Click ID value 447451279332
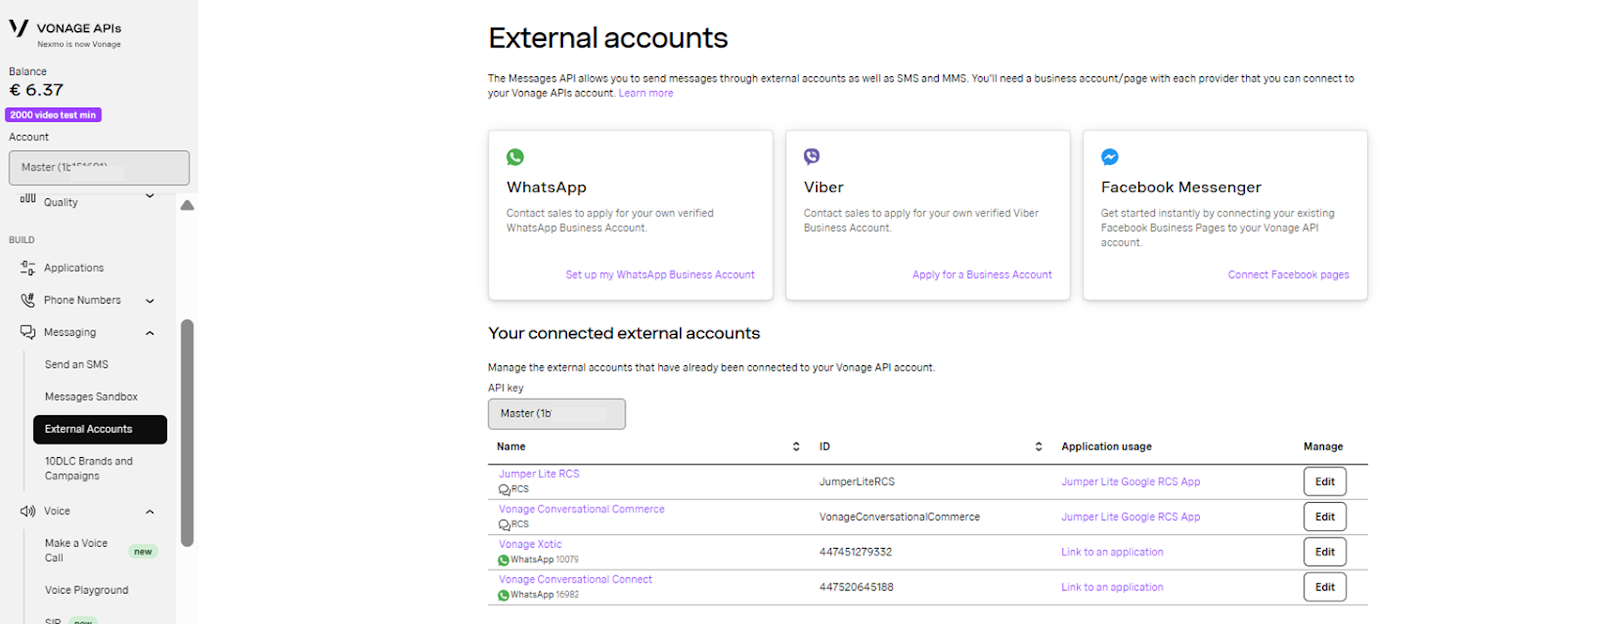 856,552
